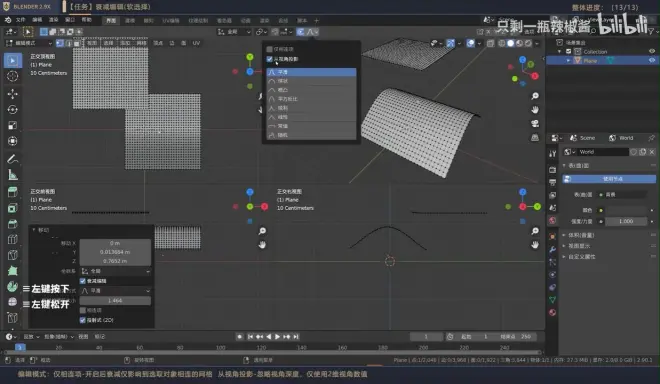Toggle 衰减编辑 checkbox in operator panel
660x384 pixels.
coord(82,281)
